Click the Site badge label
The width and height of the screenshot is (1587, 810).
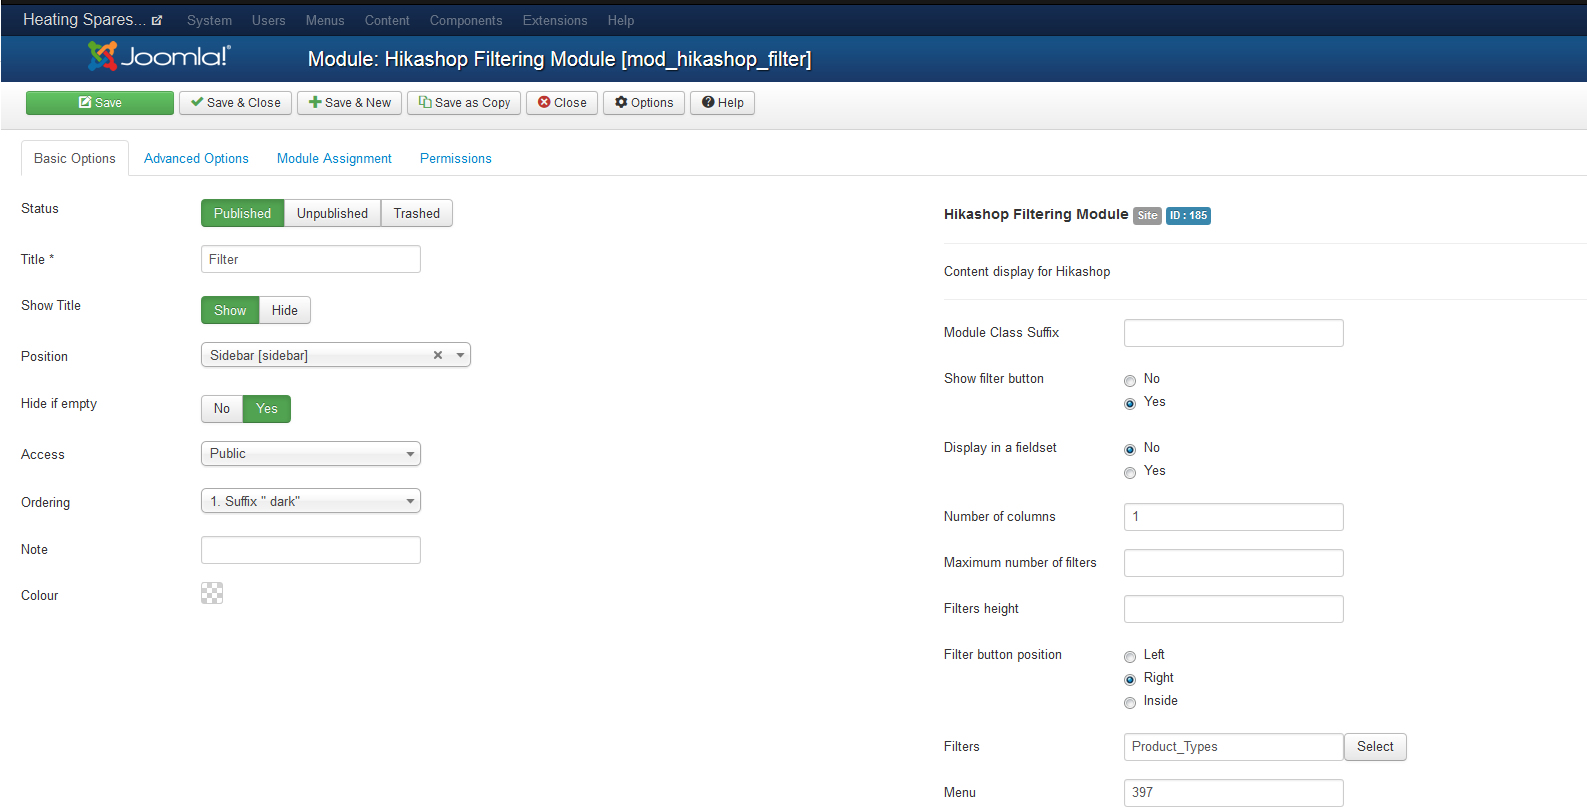[x=1147, y=215]
